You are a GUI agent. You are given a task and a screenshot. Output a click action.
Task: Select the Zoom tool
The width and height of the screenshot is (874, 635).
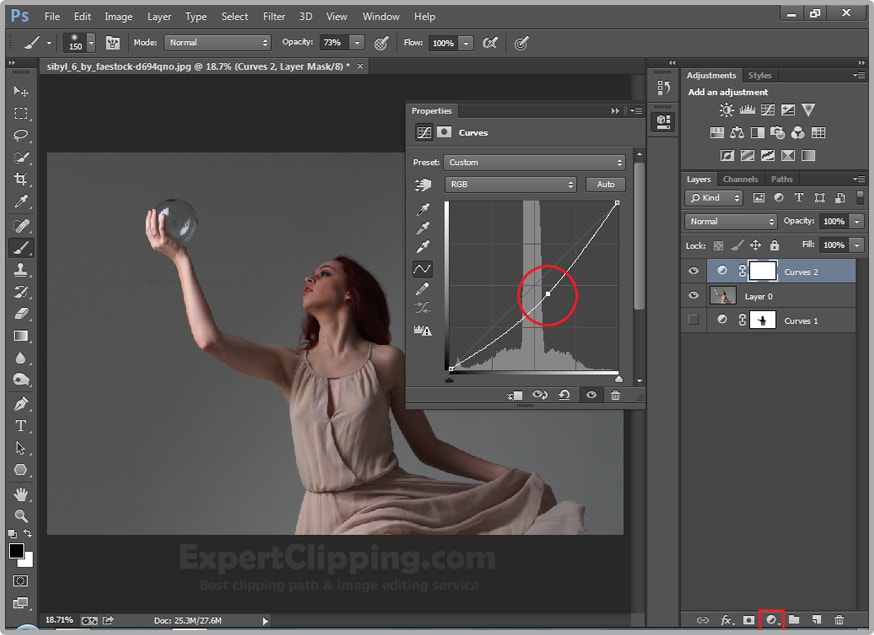pyautogui.click(x=20, y=516)
